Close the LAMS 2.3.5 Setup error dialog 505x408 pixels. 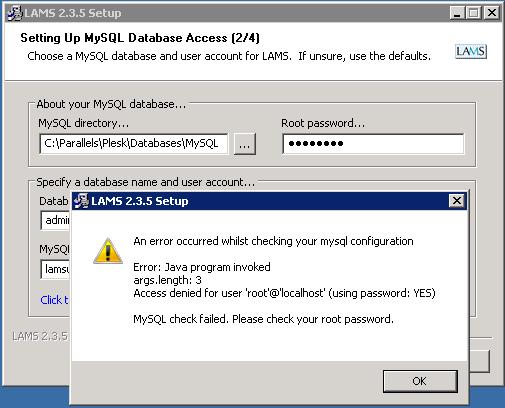457,201
